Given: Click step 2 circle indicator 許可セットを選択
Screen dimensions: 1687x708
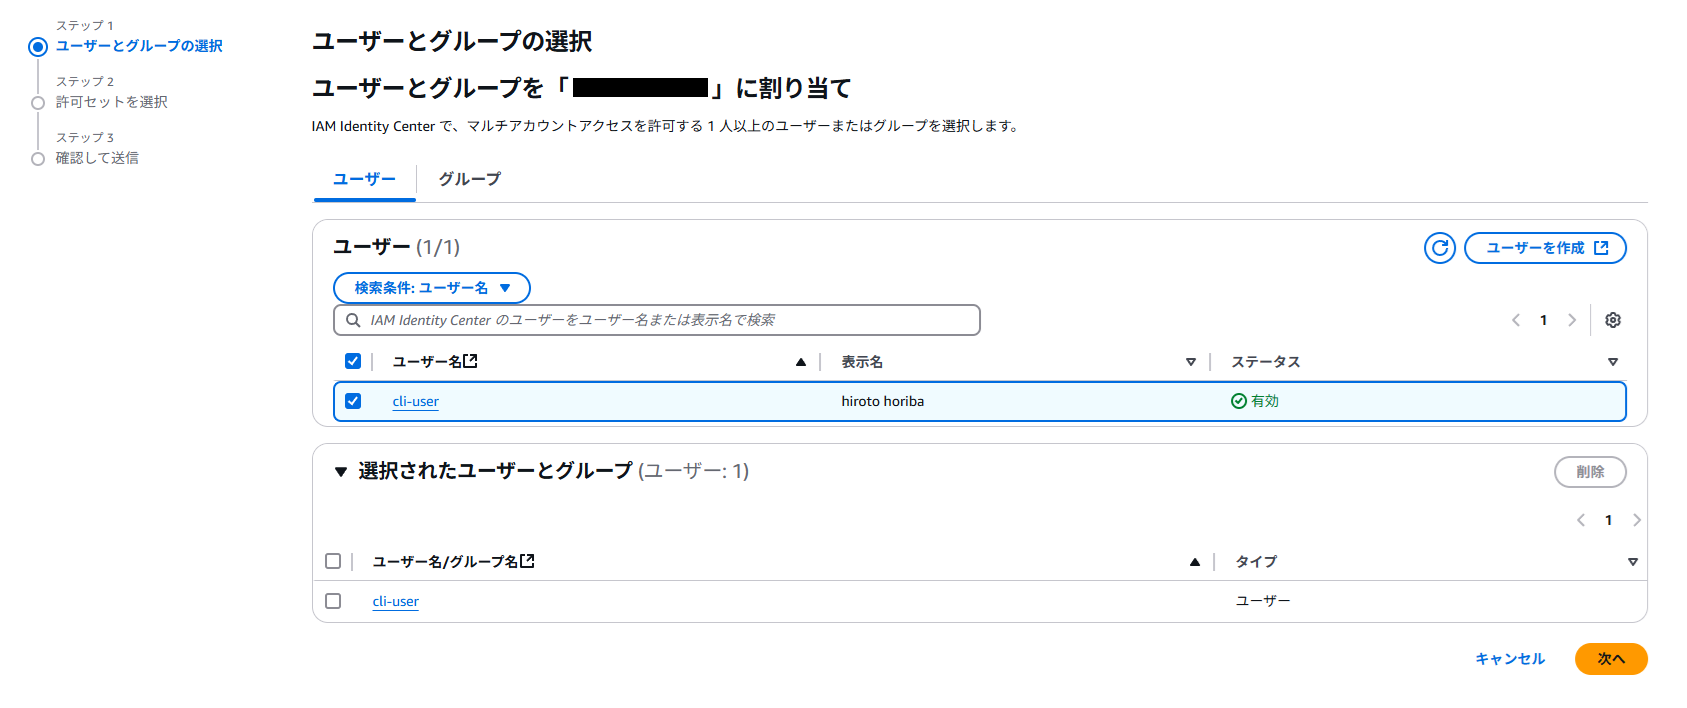Looking at the screenshot, I should tap(38, 102).
